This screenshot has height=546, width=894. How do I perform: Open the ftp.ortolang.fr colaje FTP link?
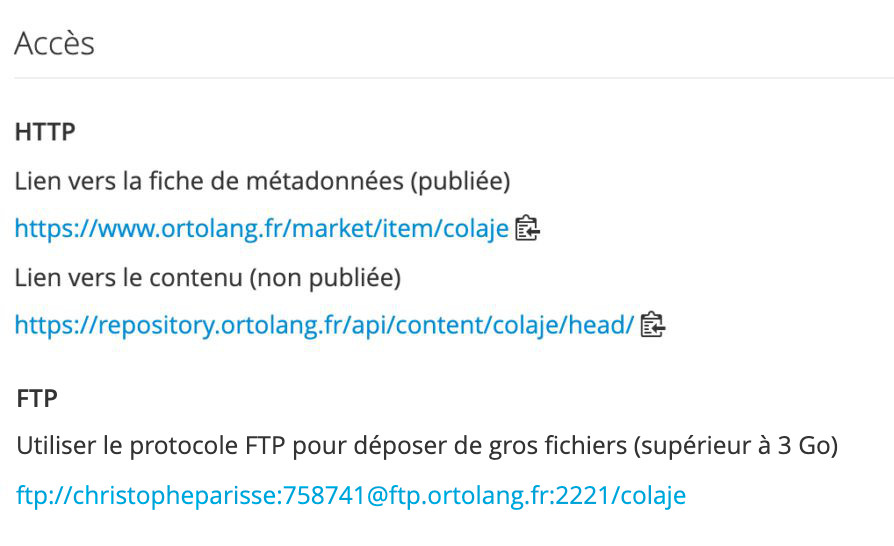(351, 495)
